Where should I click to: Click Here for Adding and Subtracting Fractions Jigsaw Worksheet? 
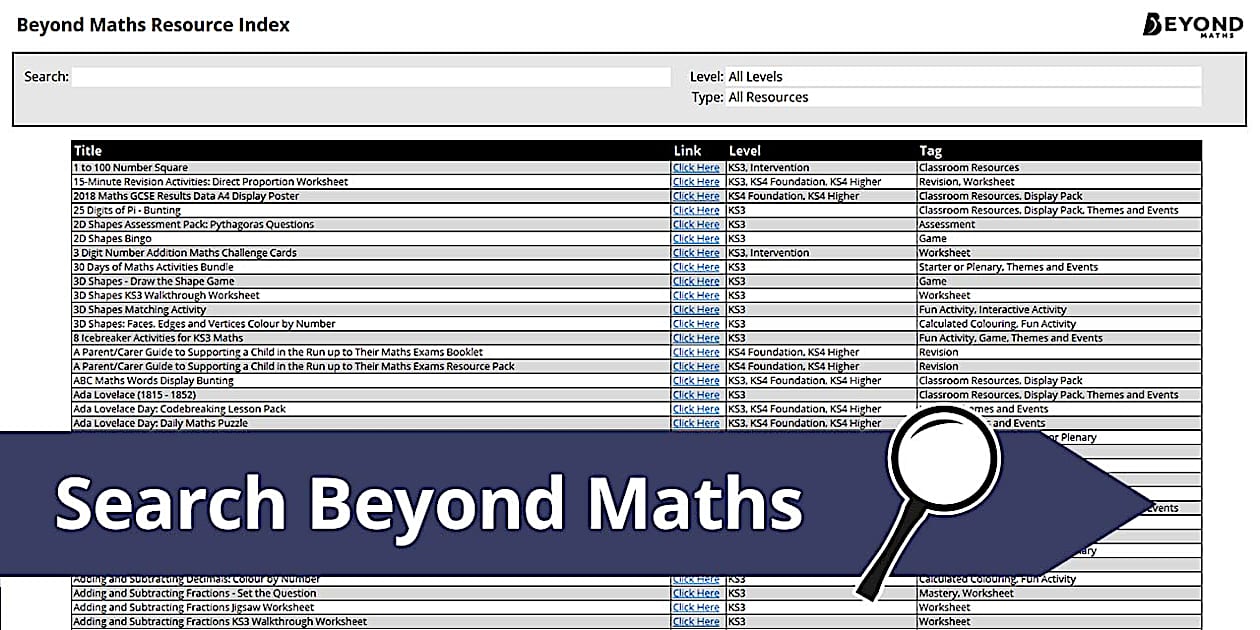point(696,606)
